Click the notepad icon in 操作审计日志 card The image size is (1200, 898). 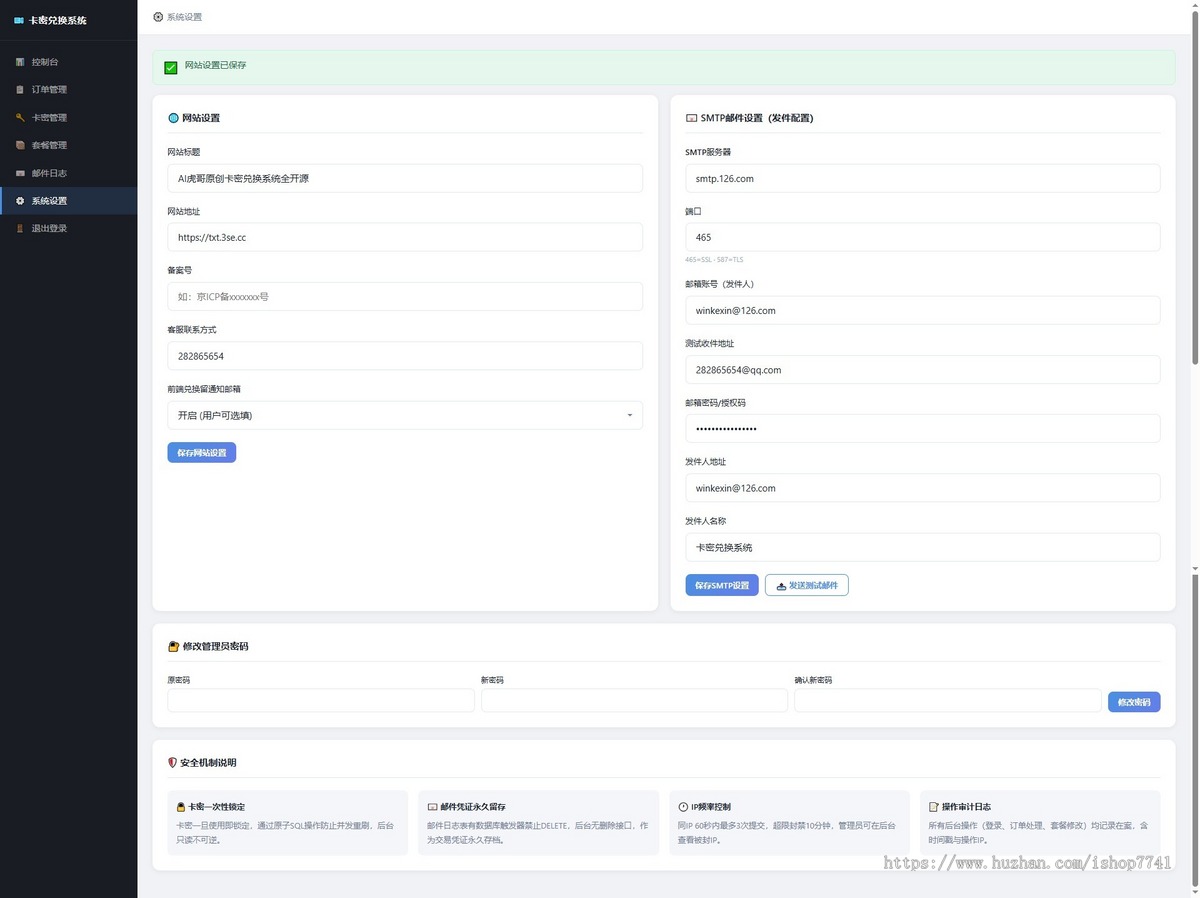coord(934,807)
